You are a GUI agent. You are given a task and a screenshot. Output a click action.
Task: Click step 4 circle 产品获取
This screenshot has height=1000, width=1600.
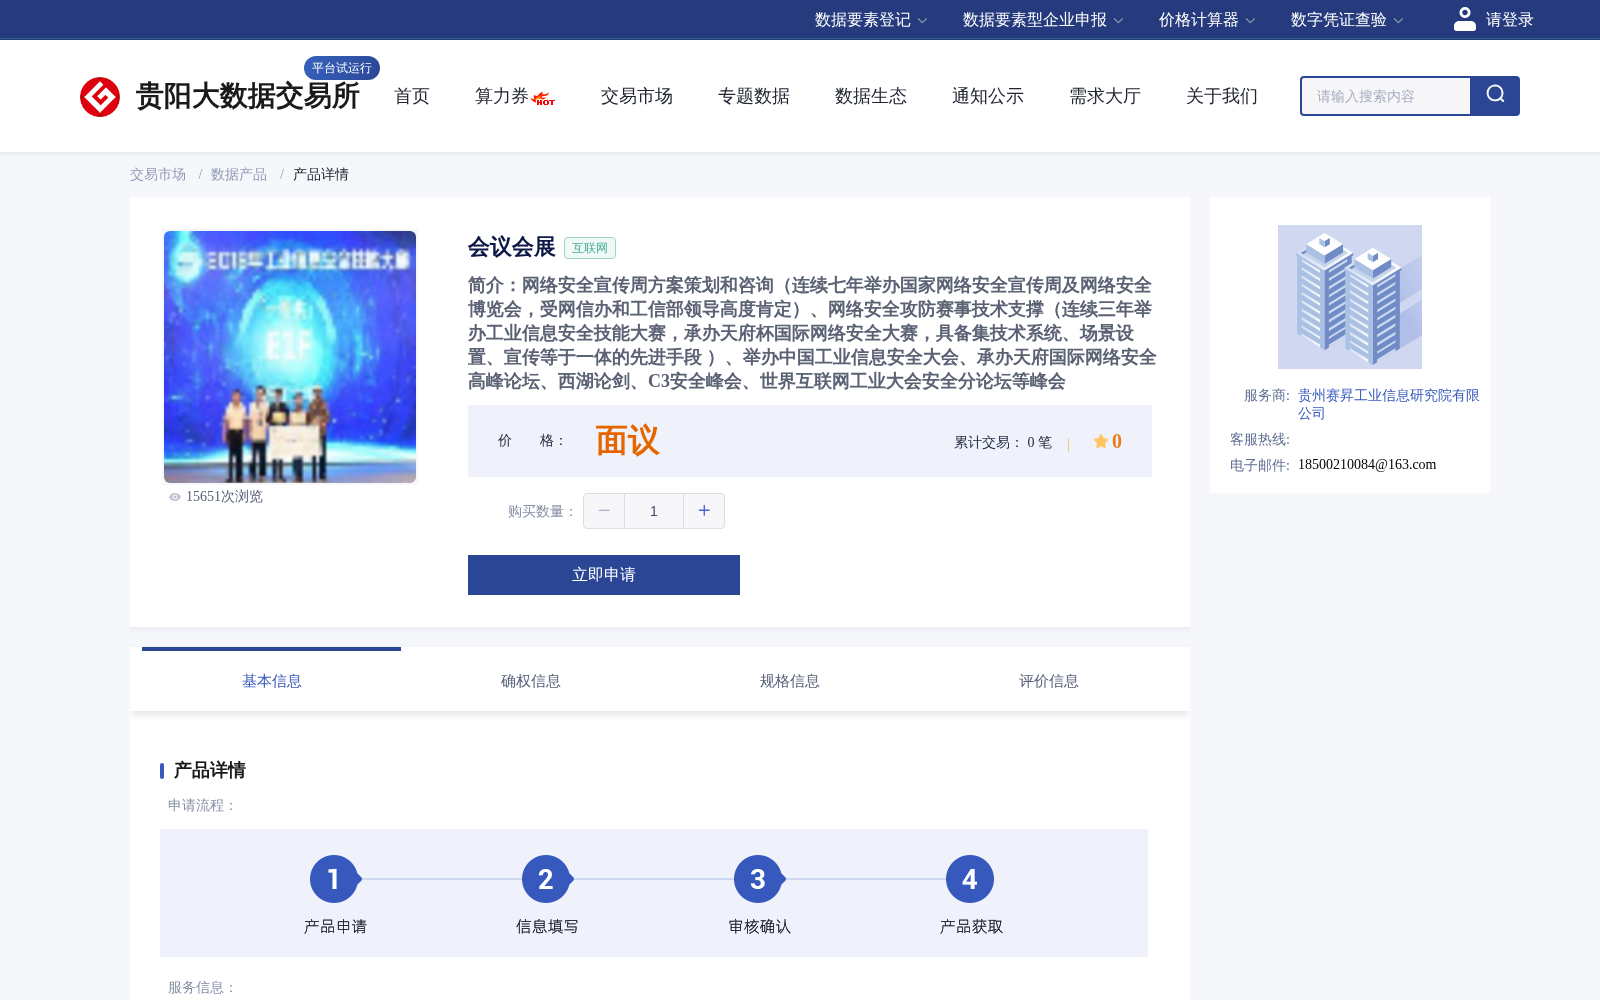click(x=970, y=879)
